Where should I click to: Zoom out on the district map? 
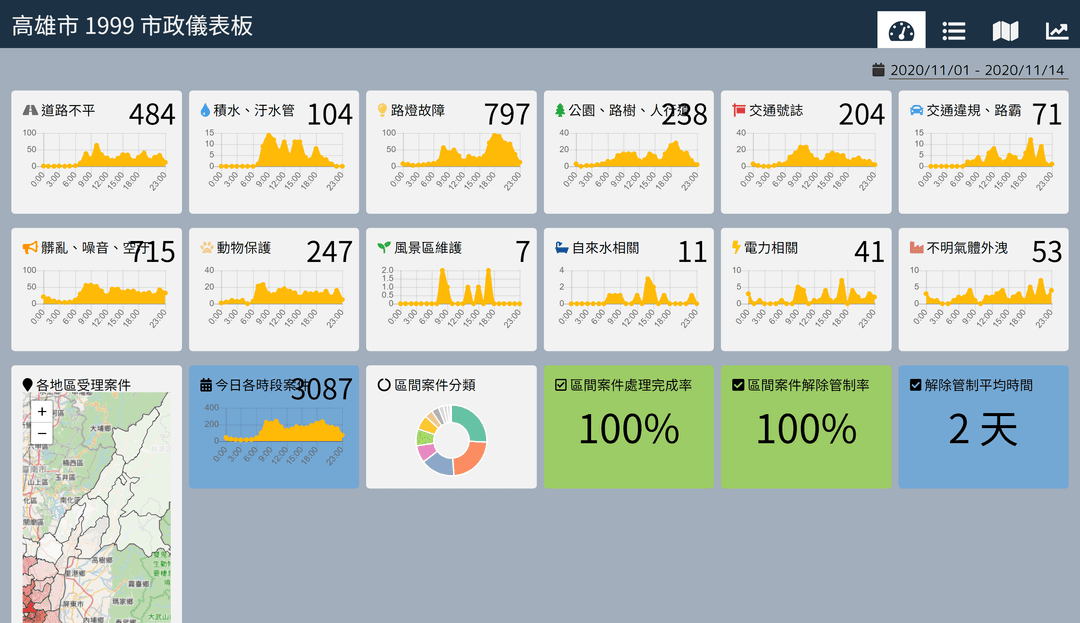(41, 433)
